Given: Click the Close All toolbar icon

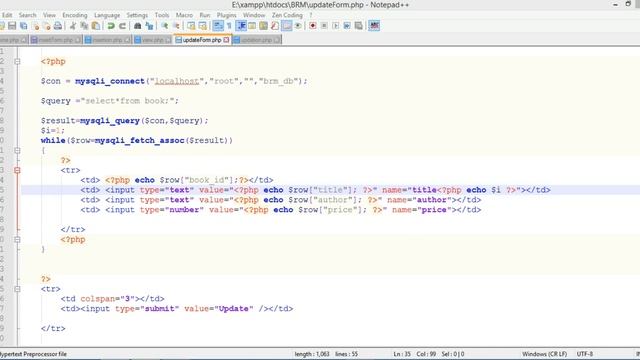Looking at the screenshot, I should [47, 26].
